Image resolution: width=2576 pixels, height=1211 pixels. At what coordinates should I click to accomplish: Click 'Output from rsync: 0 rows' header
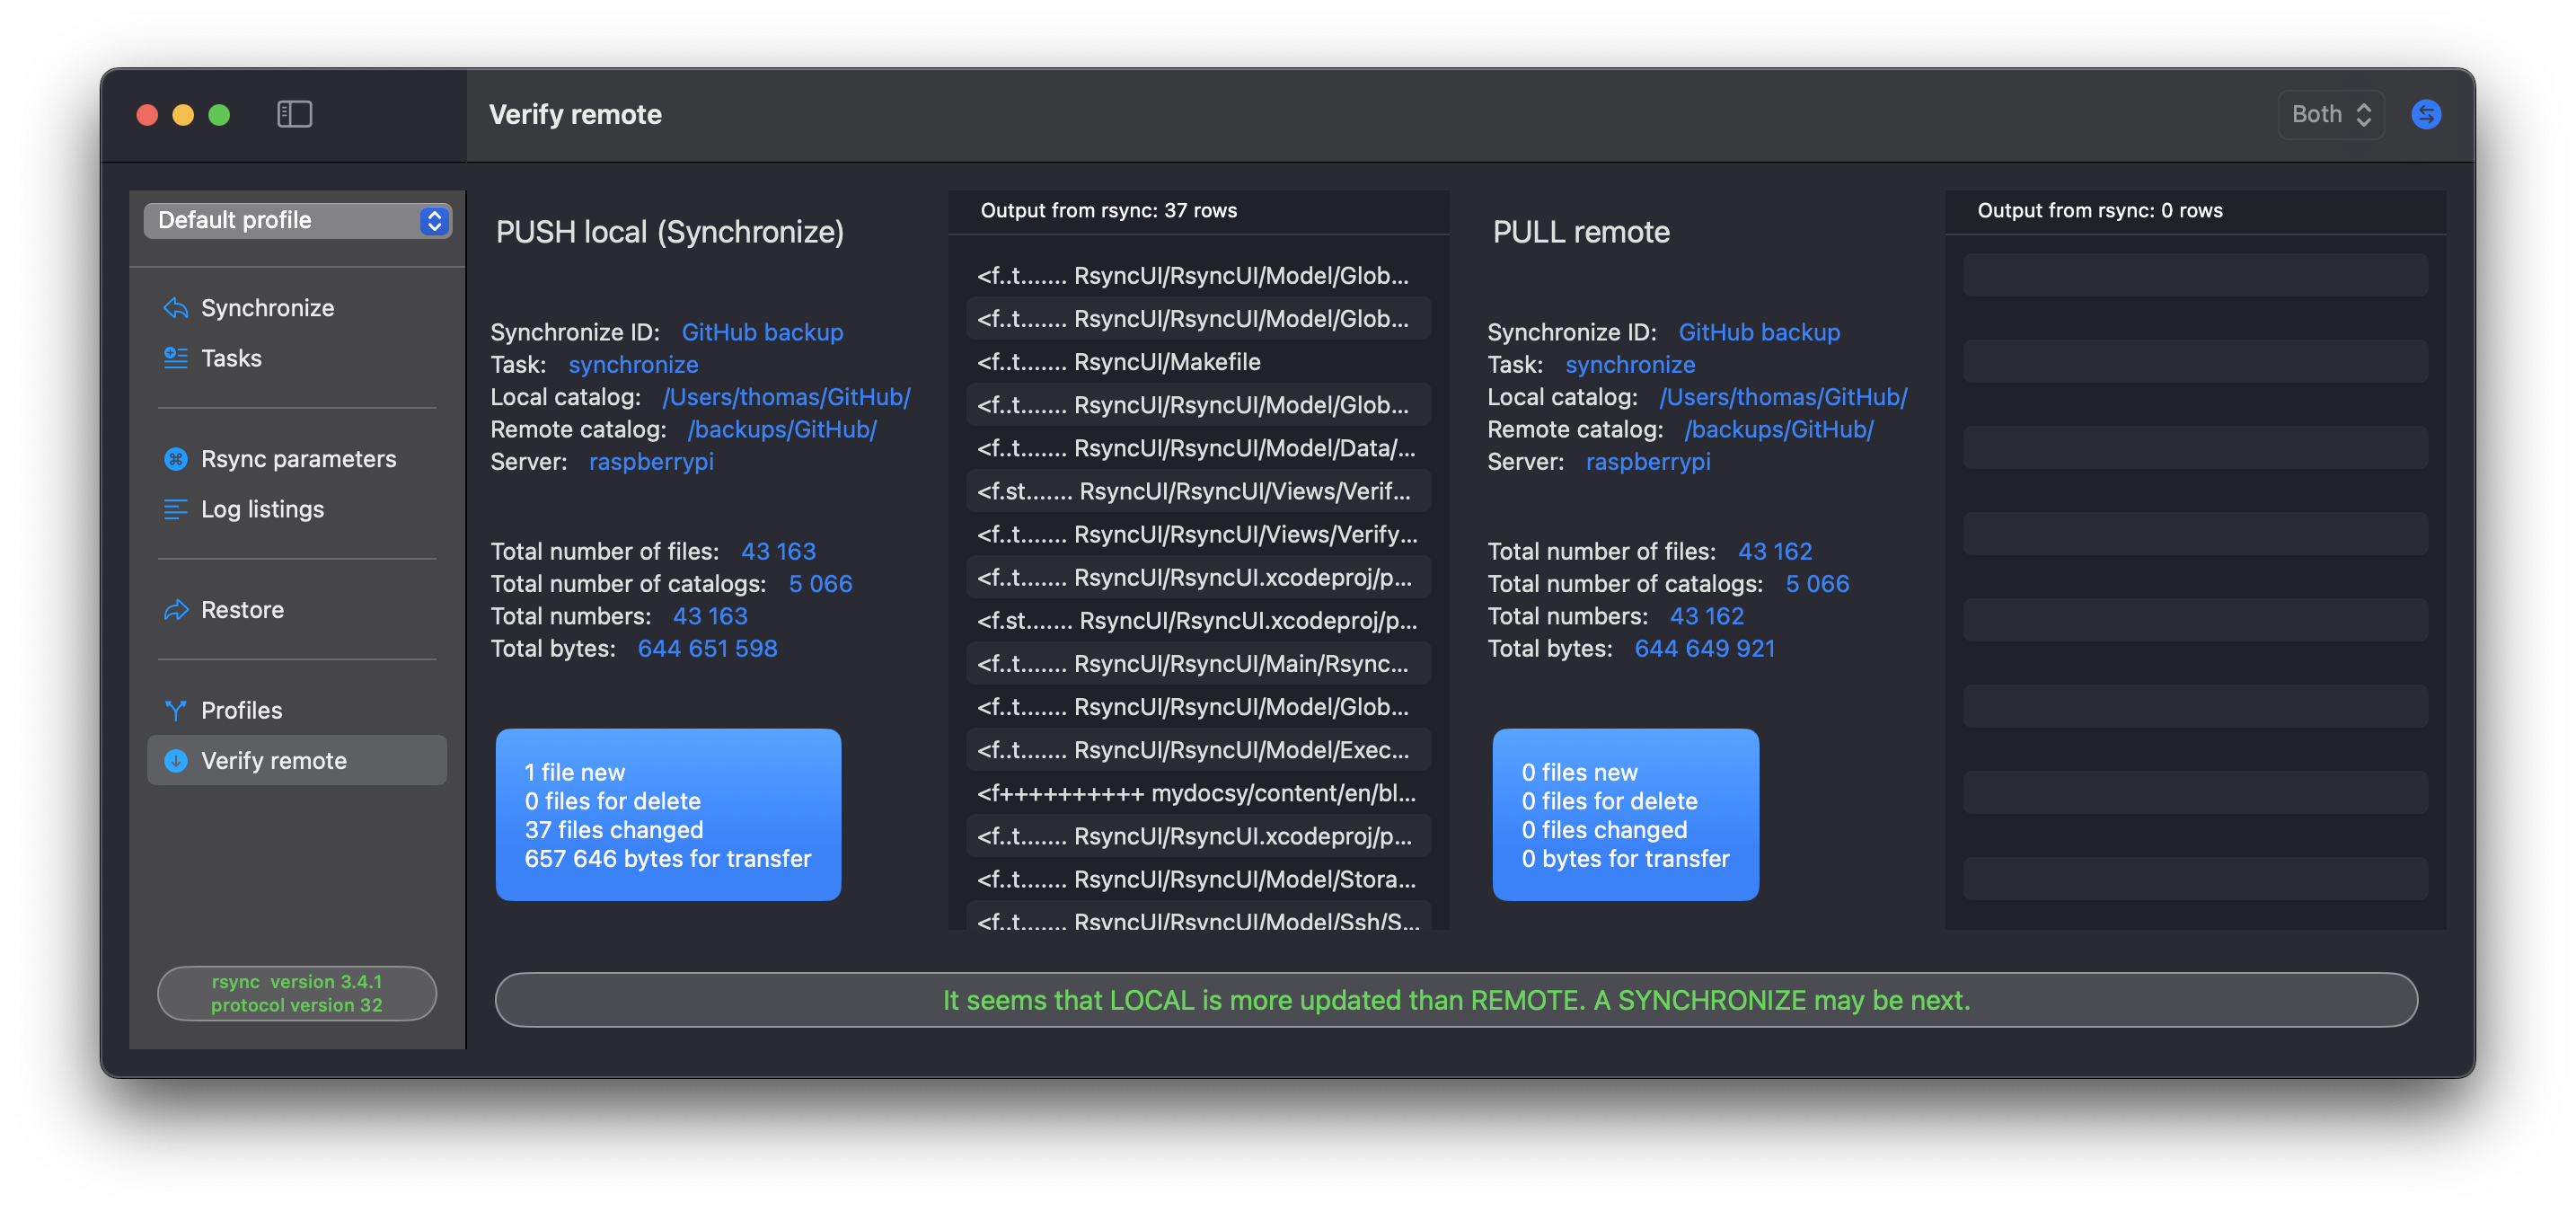tap(2099, 210)
